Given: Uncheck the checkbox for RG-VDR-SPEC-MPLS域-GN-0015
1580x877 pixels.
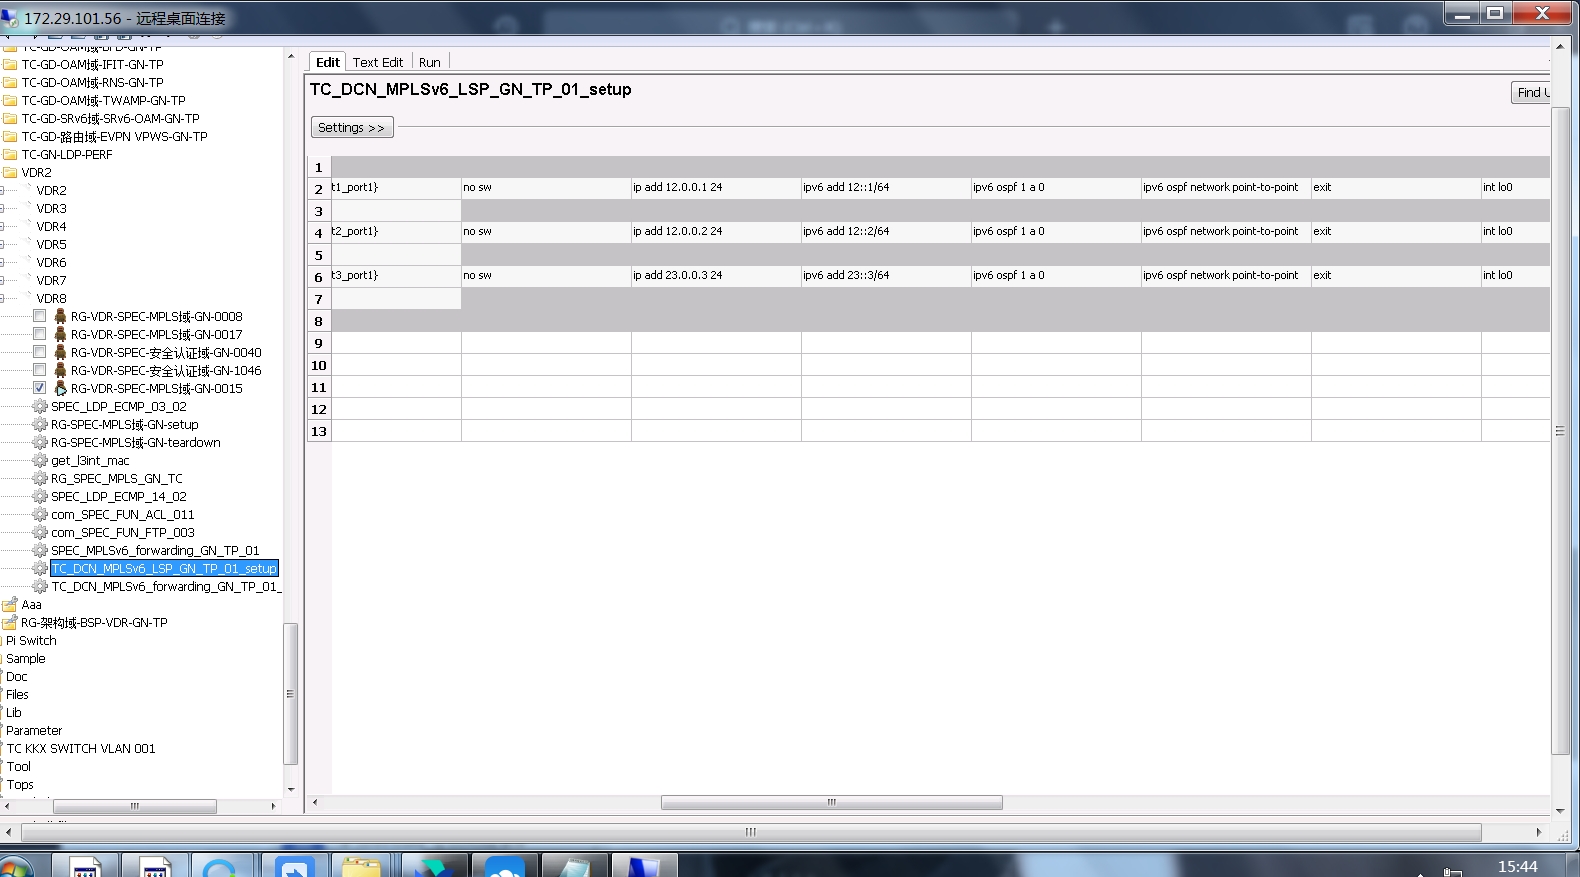Looking at the screenshot, I should 39,388.
